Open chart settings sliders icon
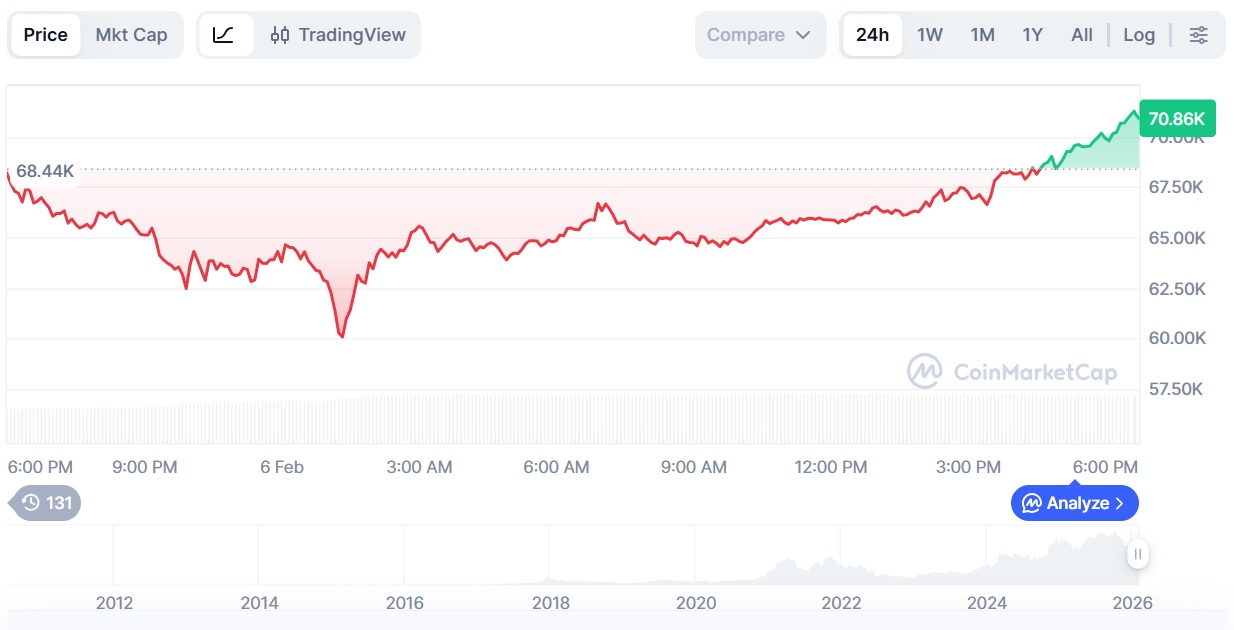 click(1198, 35)
